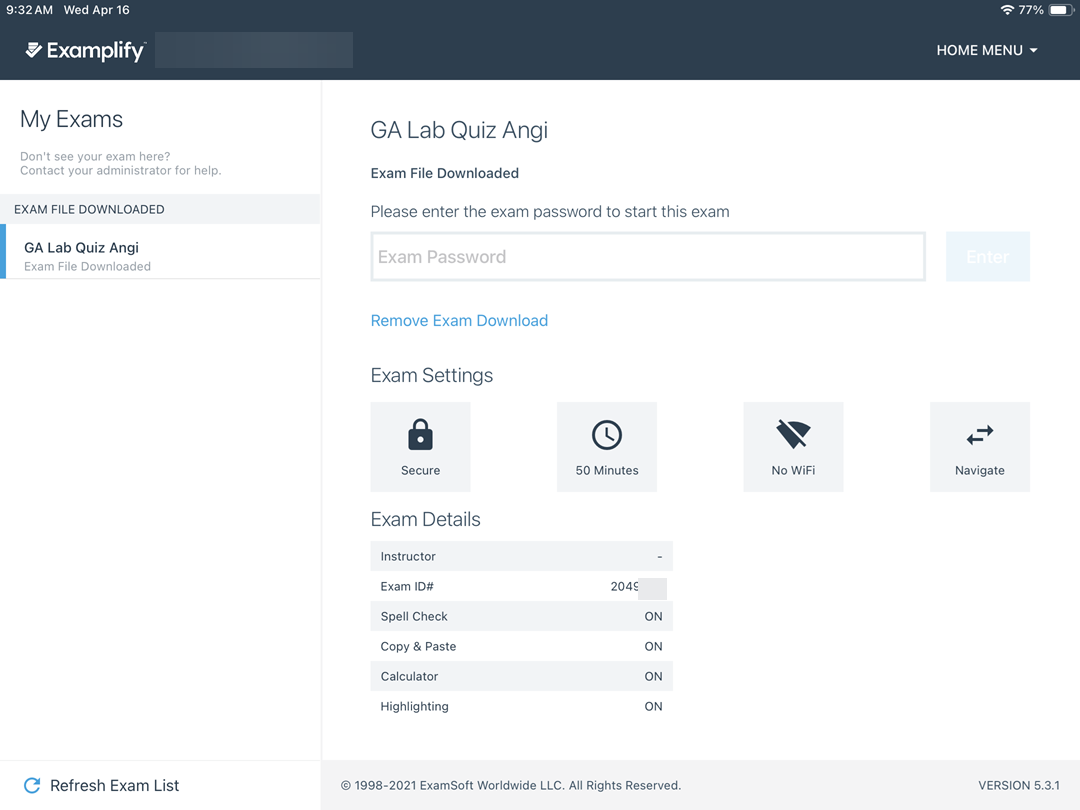
Task: Select GA Lab Quiz Angi exam in sidebar
Action: coord(160,251)
